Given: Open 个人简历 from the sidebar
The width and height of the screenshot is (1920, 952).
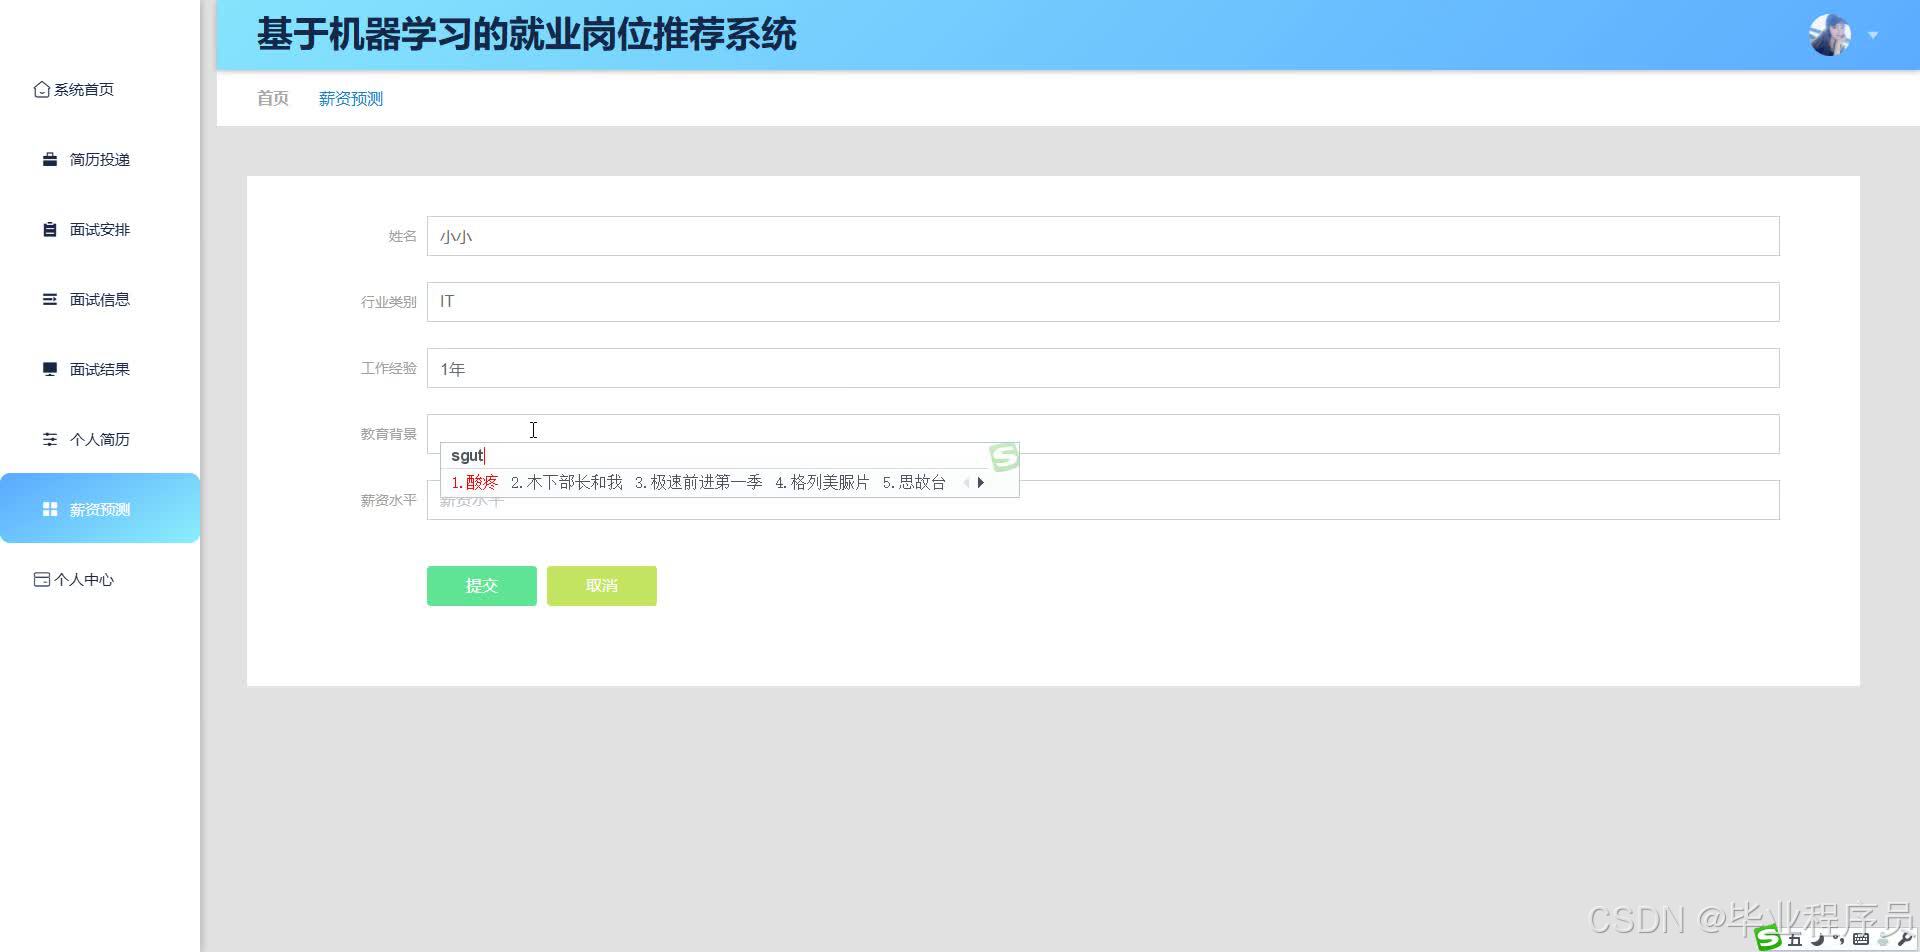Looking at the screenshot, I should click(x=100, y=440).
